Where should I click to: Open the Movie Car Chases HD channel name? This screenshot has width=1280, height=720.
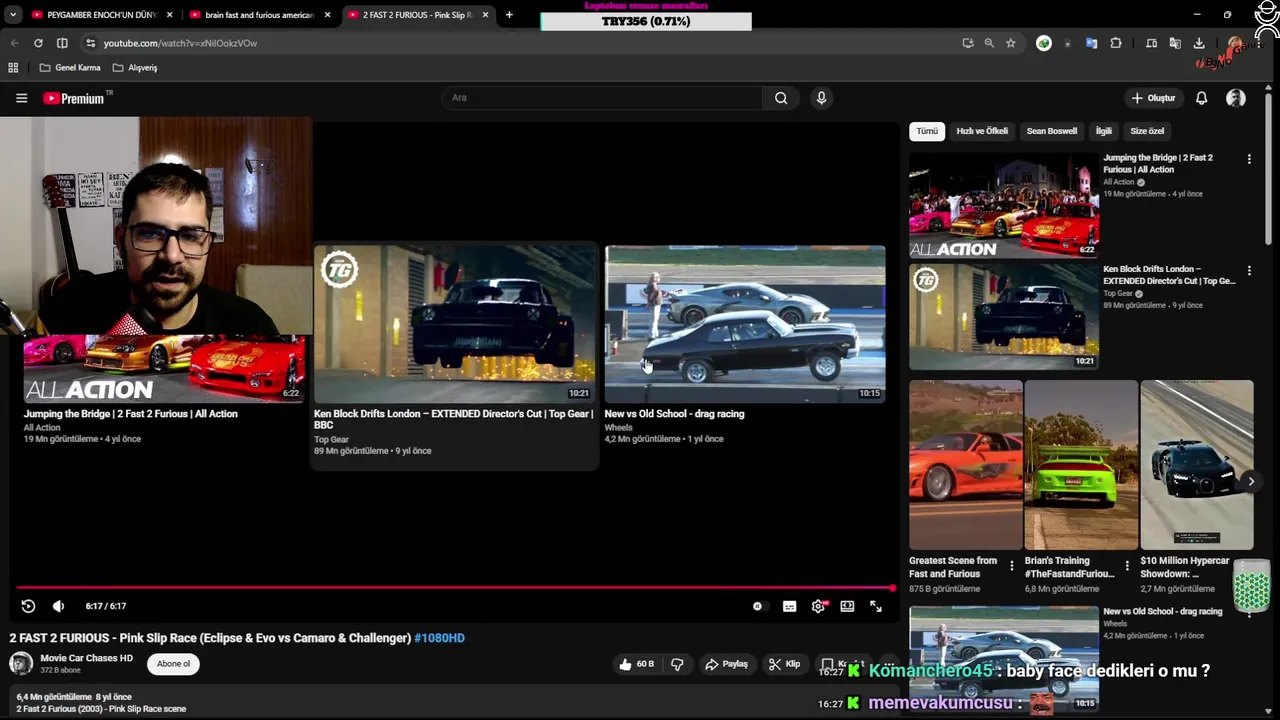tap(86, 658)
